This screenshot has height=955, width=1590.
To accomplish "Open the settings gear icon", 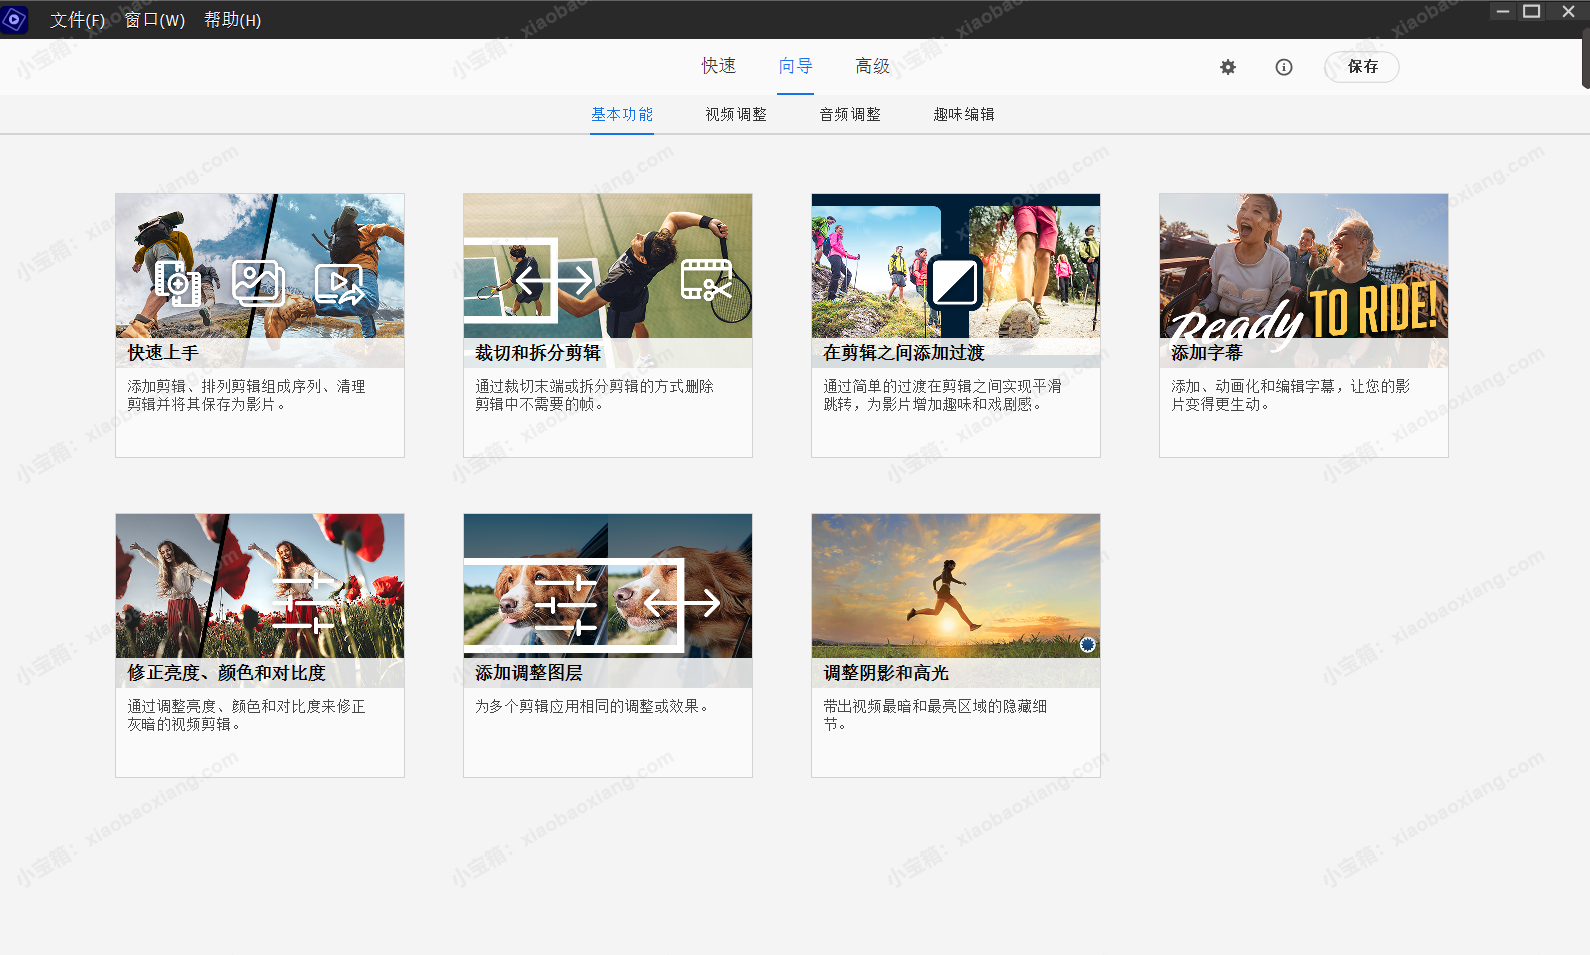I will pos(1227,67).
